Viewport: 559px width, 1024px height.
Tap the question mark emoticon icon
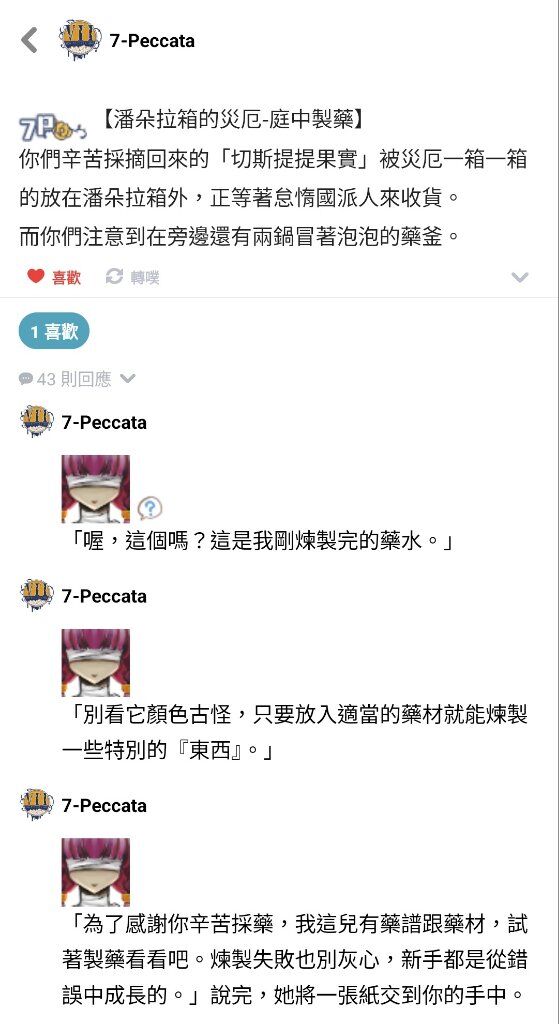point(150,507)
